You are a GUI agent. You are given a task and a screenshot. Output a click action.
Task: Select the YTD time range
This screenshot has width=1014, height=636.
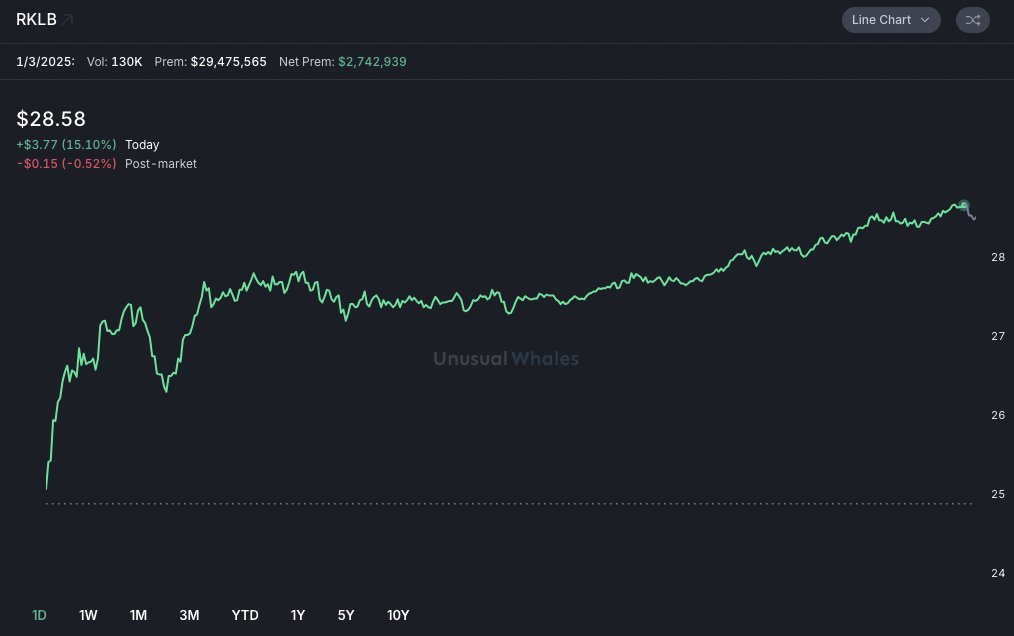(245, 615)
